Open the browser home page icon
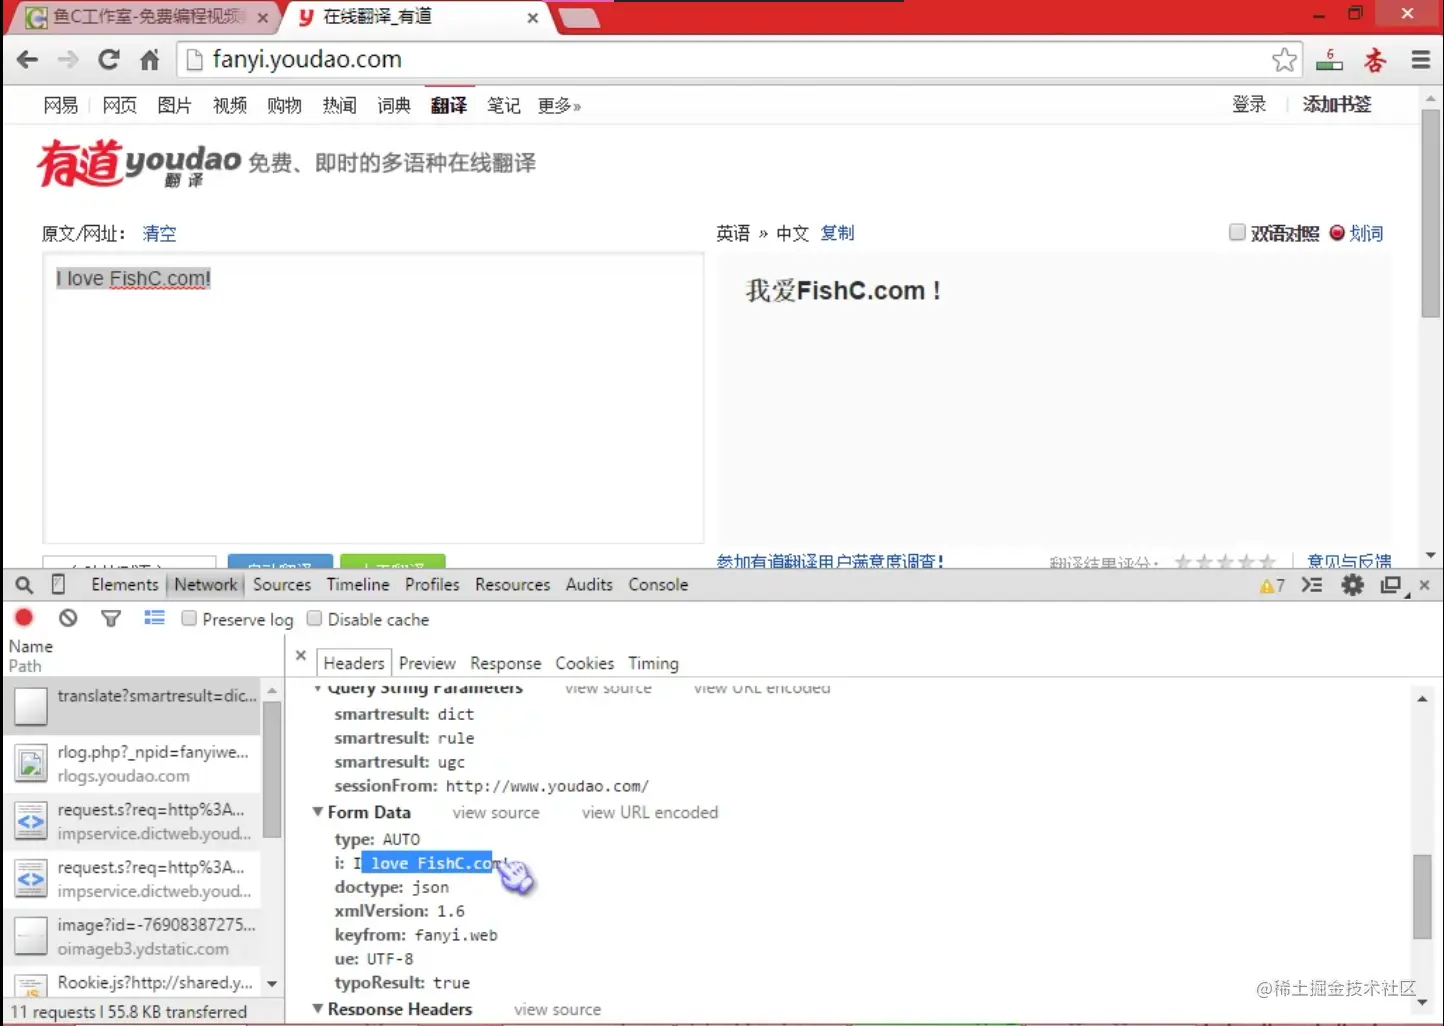This screenshot has width=1444, height=1026. coord(150,60)
